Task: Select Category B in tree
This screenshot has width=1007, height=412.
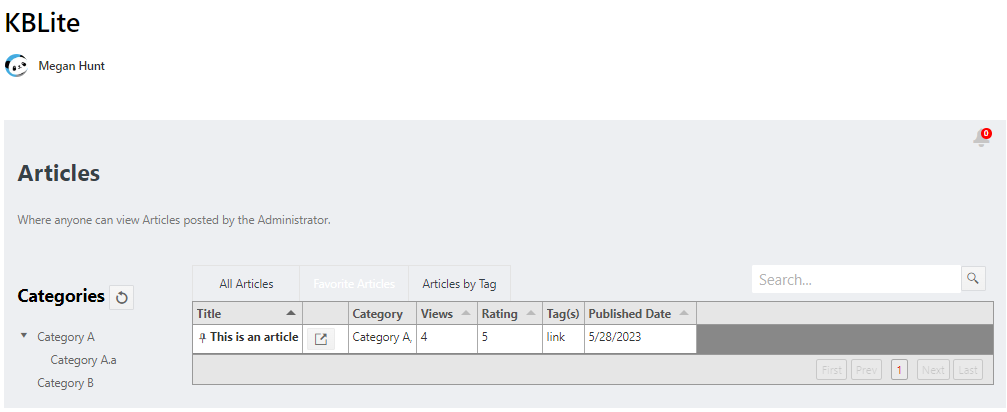Action: click(x=65, y=383)
